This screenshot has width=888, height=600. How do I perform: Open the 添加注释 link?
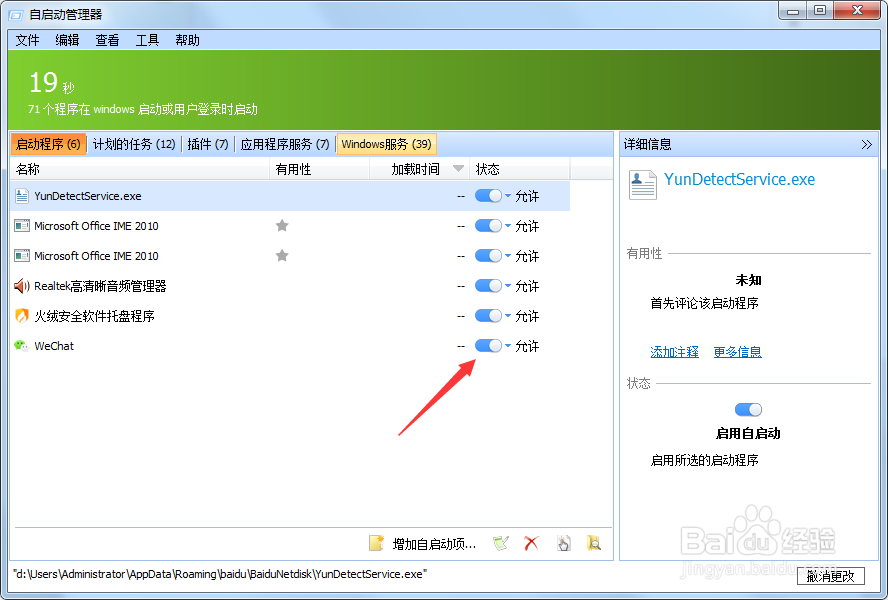(674, 352)
